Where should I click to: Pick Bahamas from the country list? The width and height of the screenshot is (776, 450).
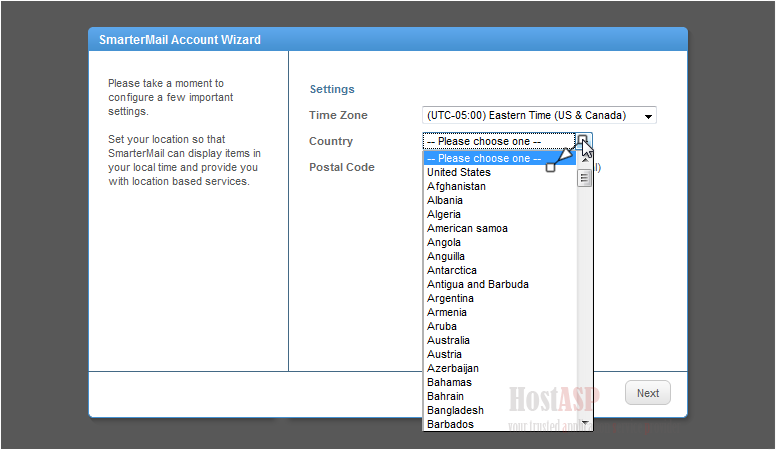[x=449, y=382]
